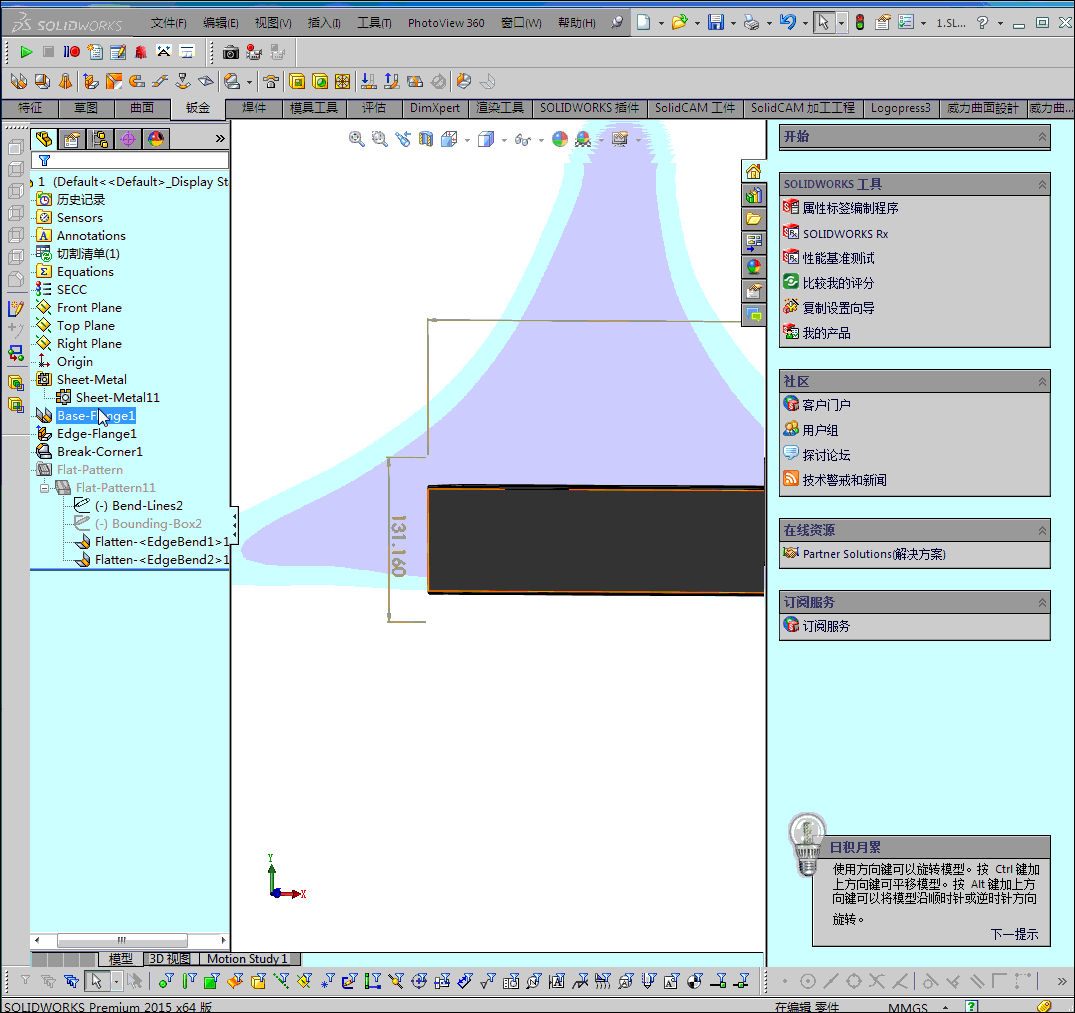1075x1013 pixels.
Task: Click the camera screen capture icon
Action: [x=231, y=52]
